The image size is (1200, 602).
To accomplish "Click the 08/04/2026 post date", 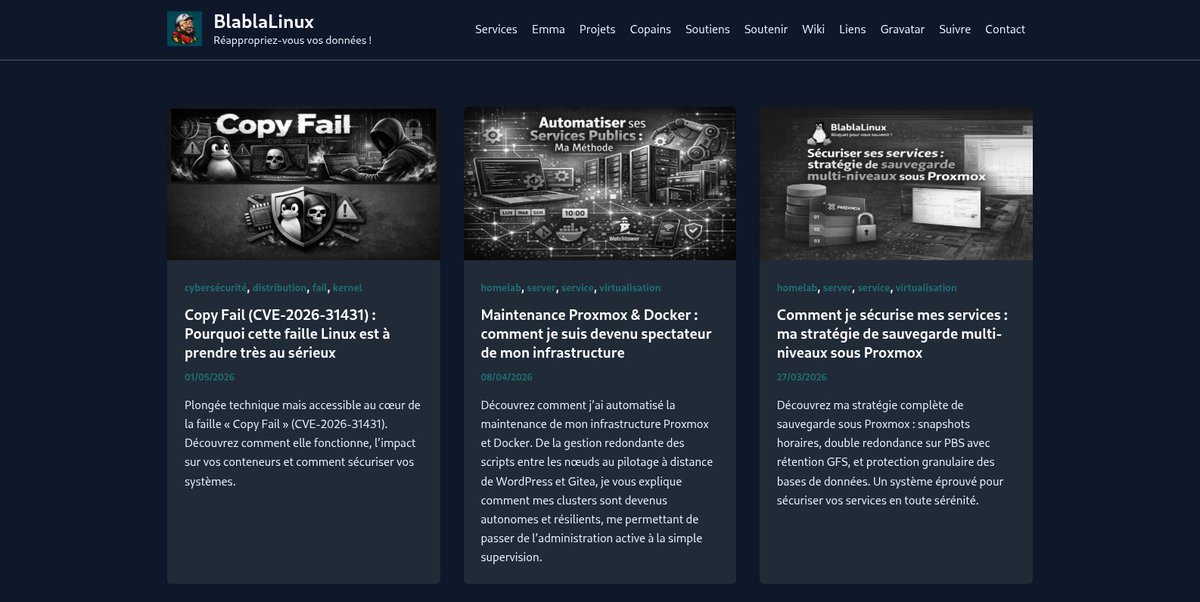I will (506, 377).
